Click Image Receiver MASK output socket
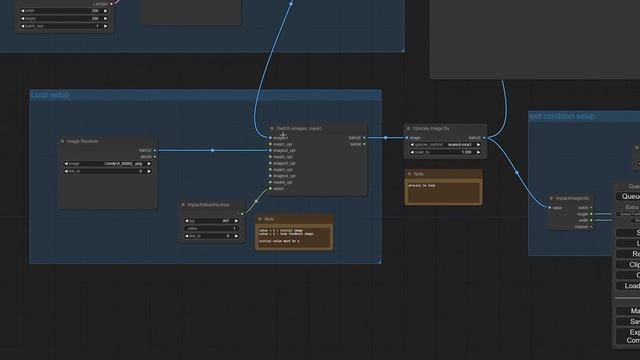 tap(155, 157)
